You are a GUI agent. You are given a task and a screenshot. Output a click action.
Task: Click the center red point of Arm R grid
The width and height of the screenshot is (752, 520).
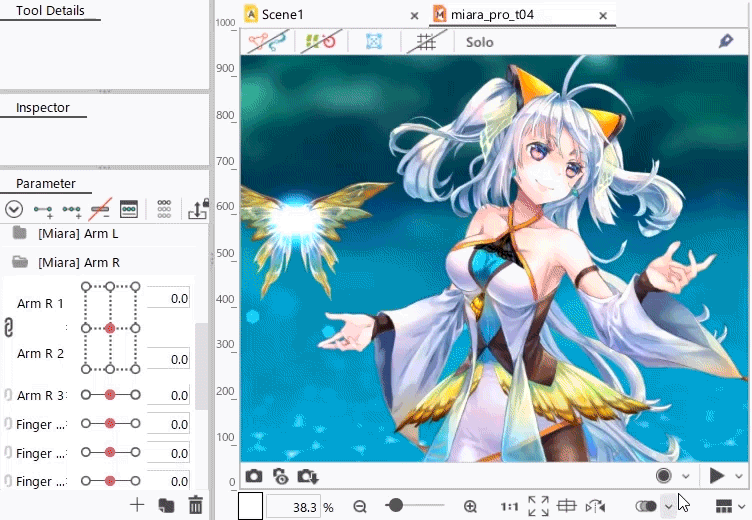click(110, 328)
